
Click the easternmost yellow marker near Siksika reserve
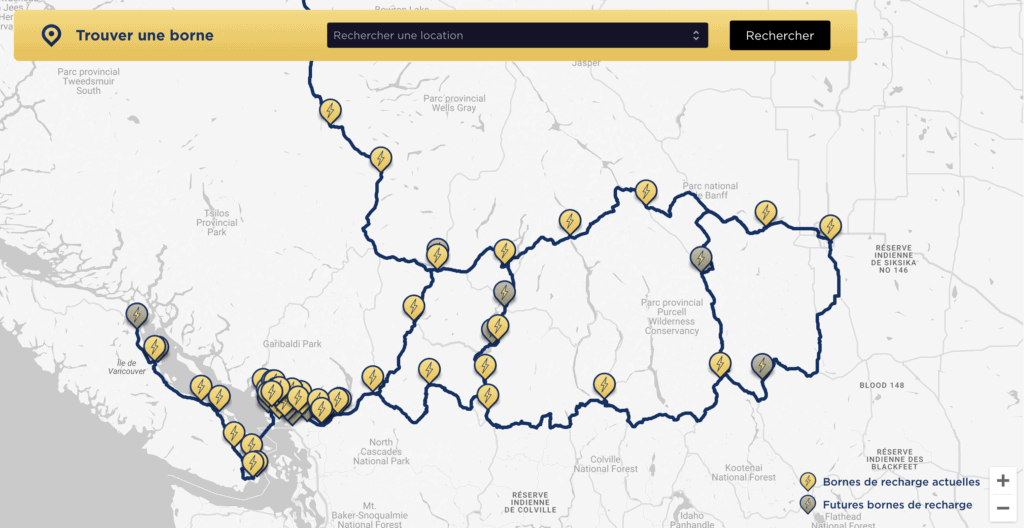(x=830, y=226)
